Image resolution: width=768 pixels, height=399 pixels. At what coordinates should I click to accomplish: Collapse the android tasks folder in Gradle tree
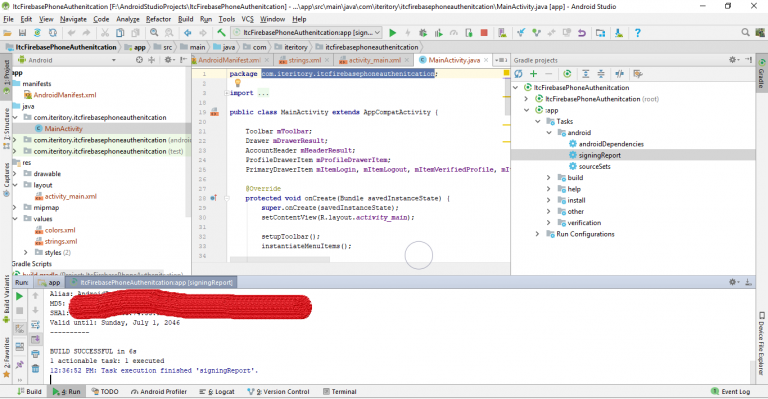pyautogui.click(x=549, y=133)
